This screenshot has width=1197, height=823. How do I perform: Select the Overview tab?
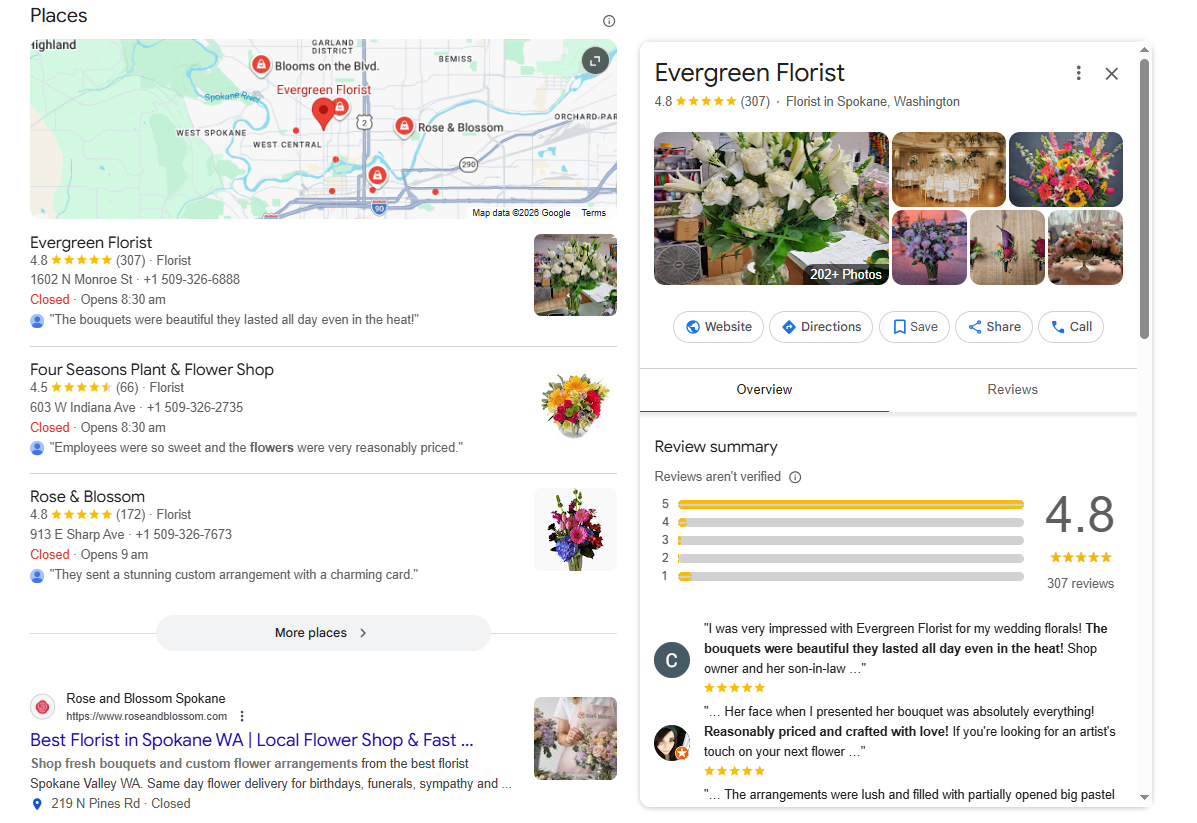(764, 389)
